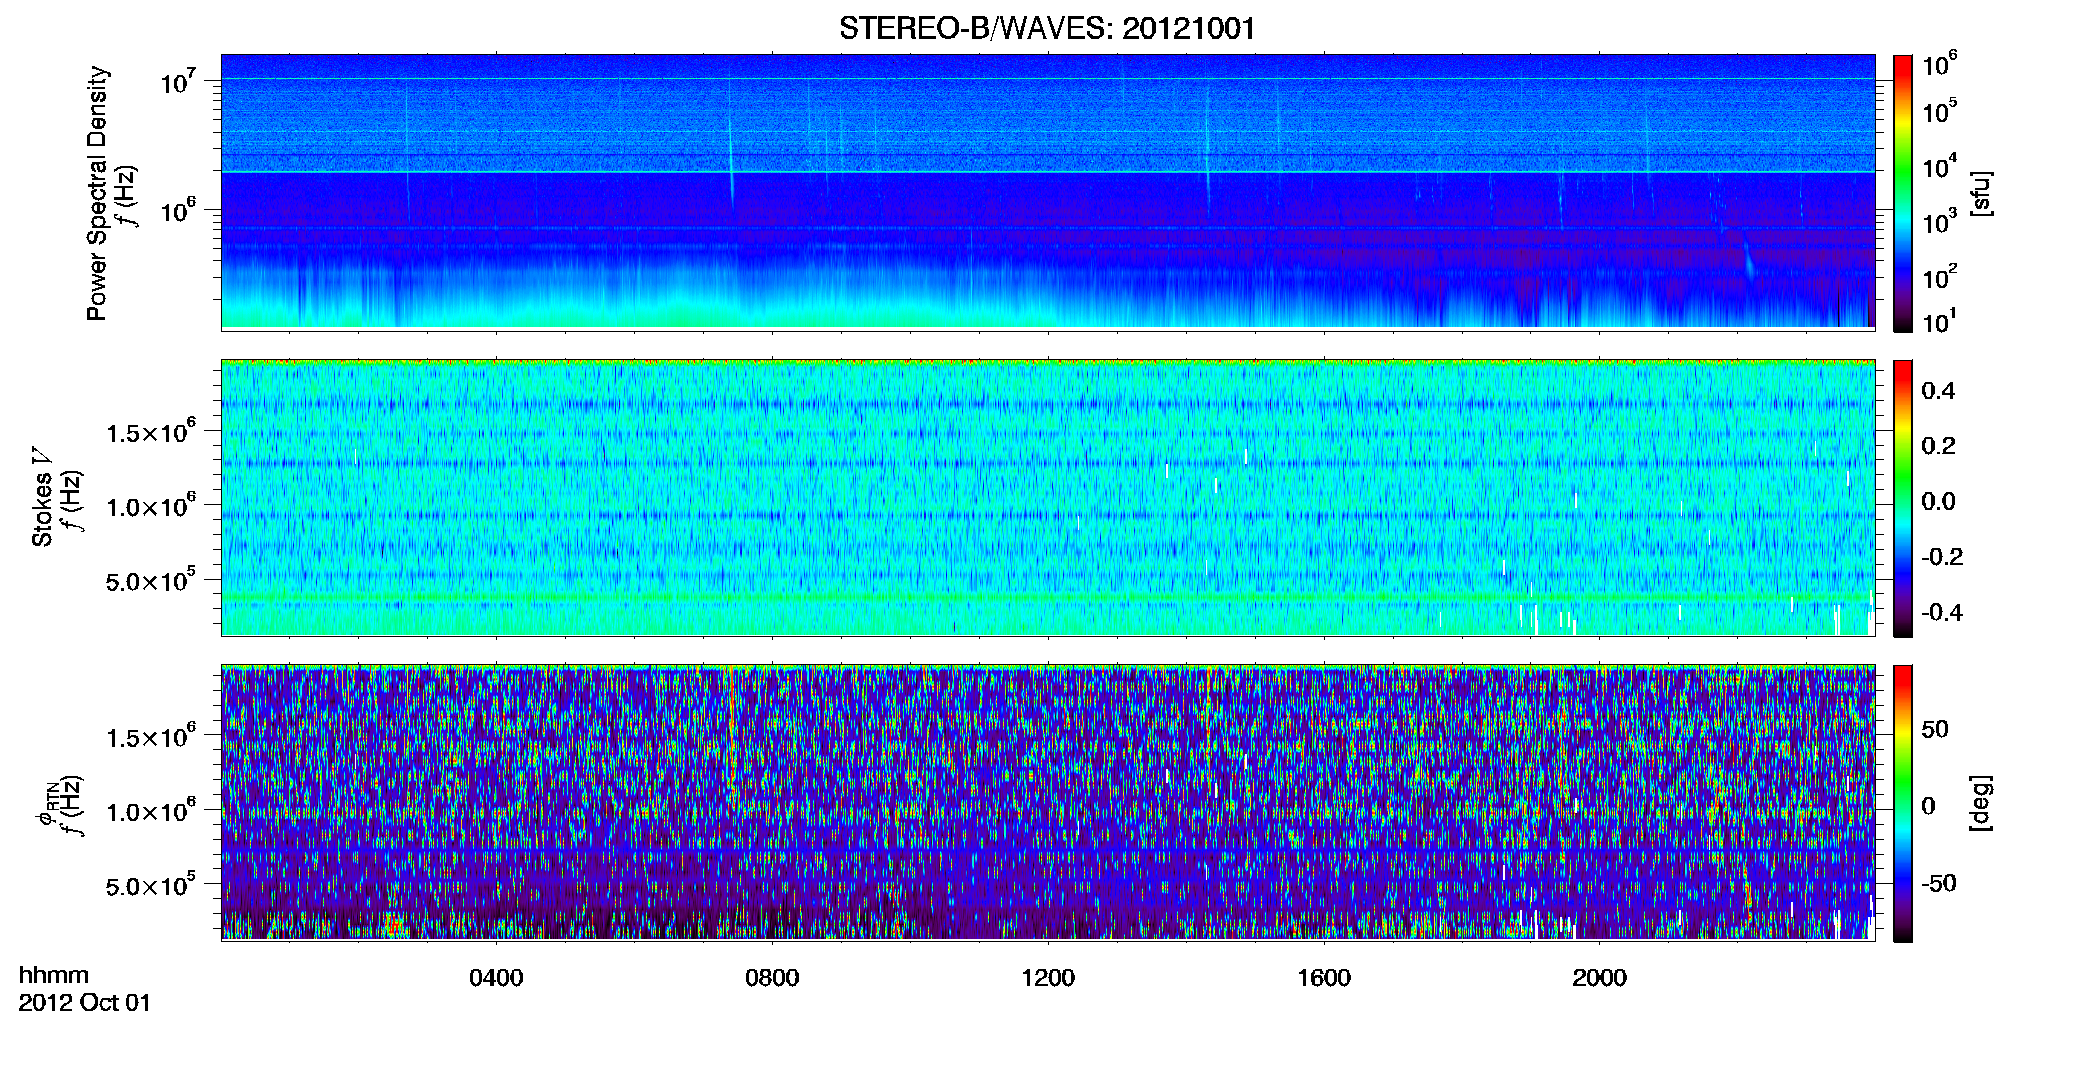Click the "2000" time tick label

click(x=1599, y=978)
